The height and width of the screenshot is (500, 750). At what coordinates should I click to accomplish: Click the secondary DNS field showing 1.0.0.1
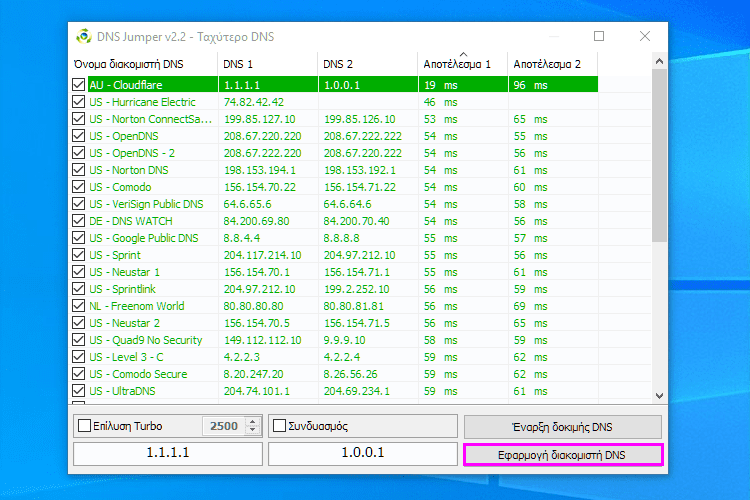(363, 453)
